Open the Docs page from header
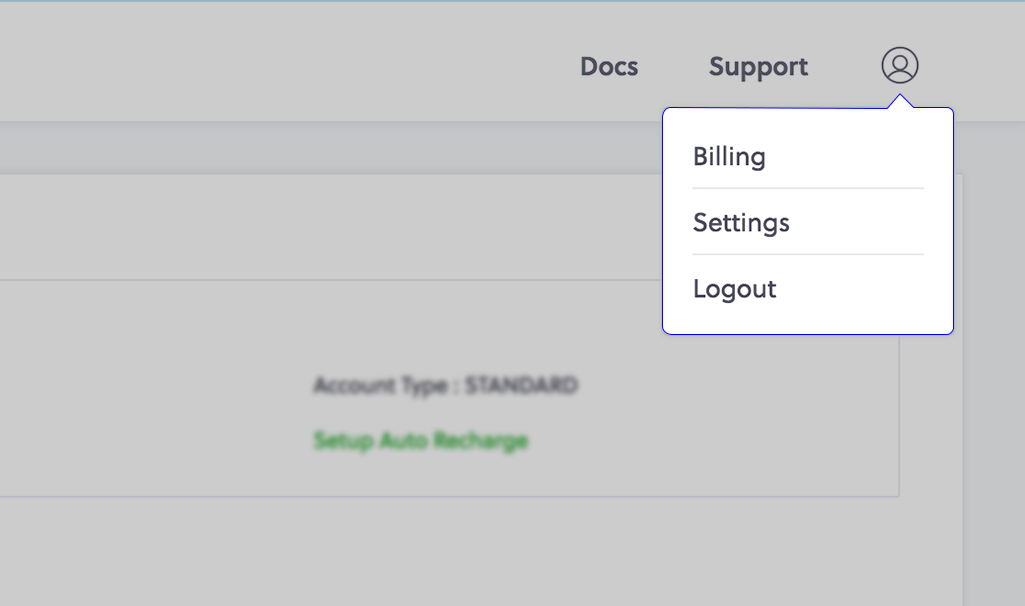The image size is (1025, 606). click(x=609, y=67)
